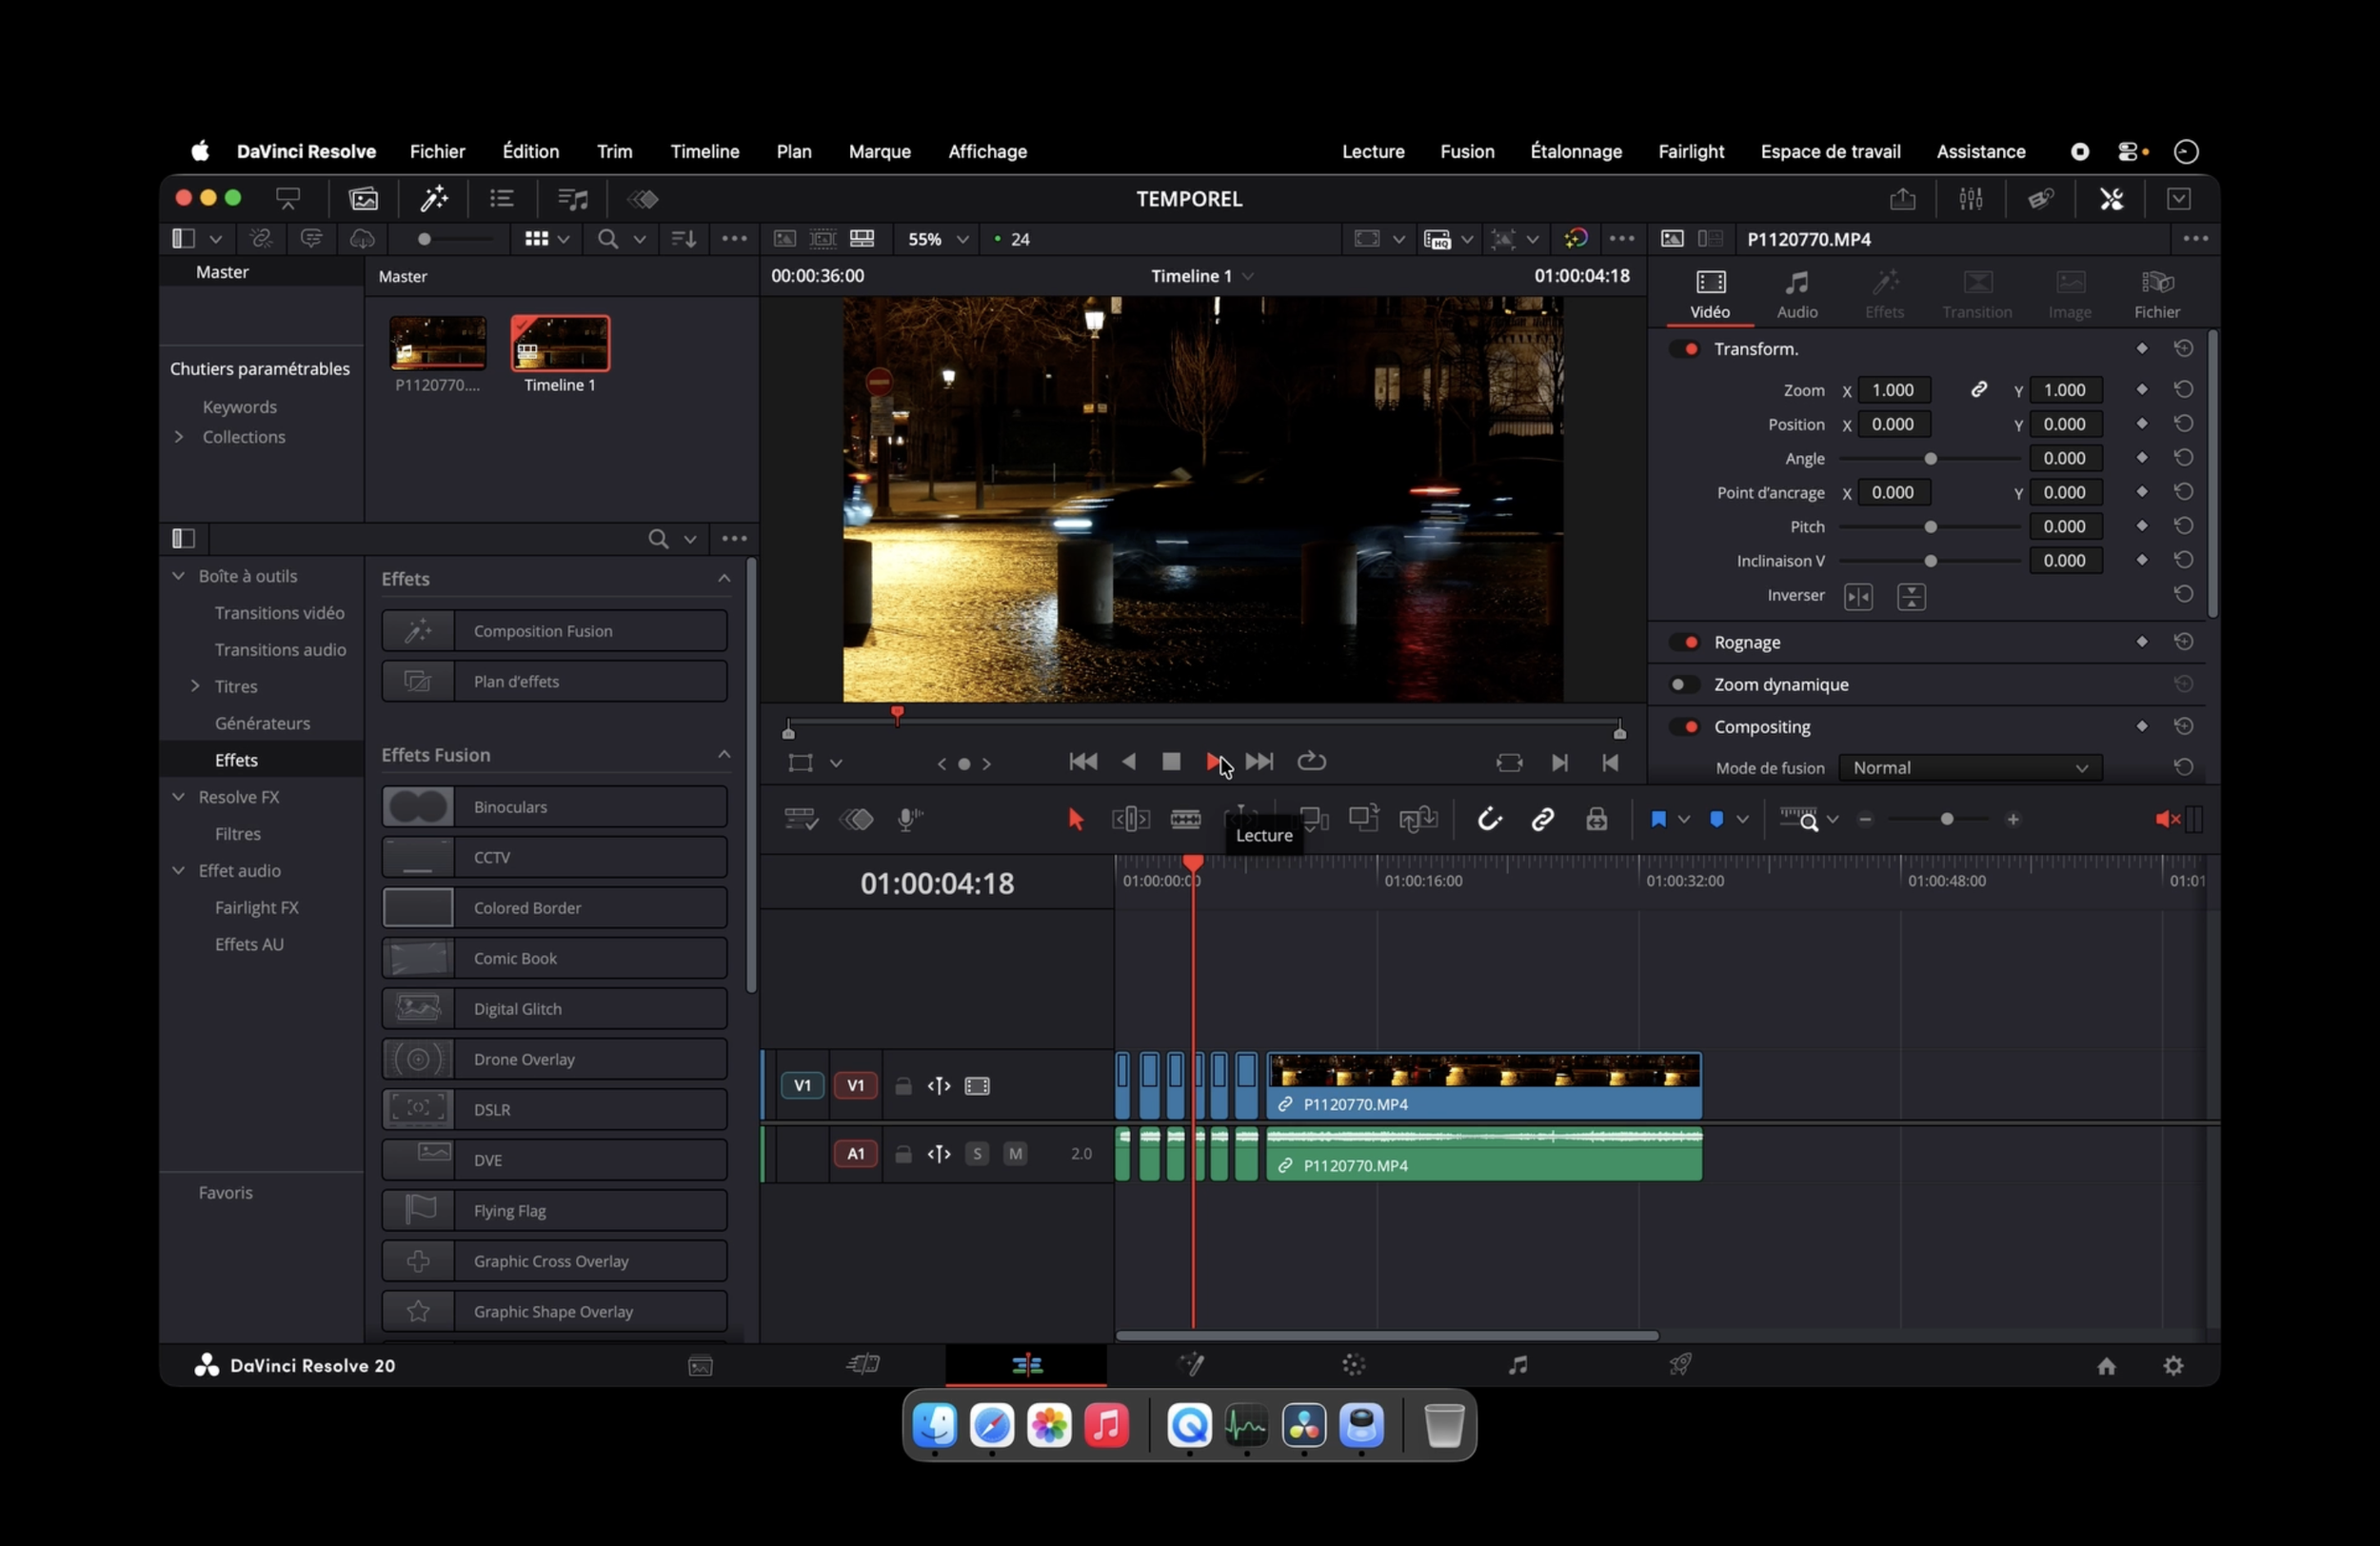The height and width of the screenshot is (1546, 2380).
Task: Open project settings gear icon
Action: click(2173, 1365)
